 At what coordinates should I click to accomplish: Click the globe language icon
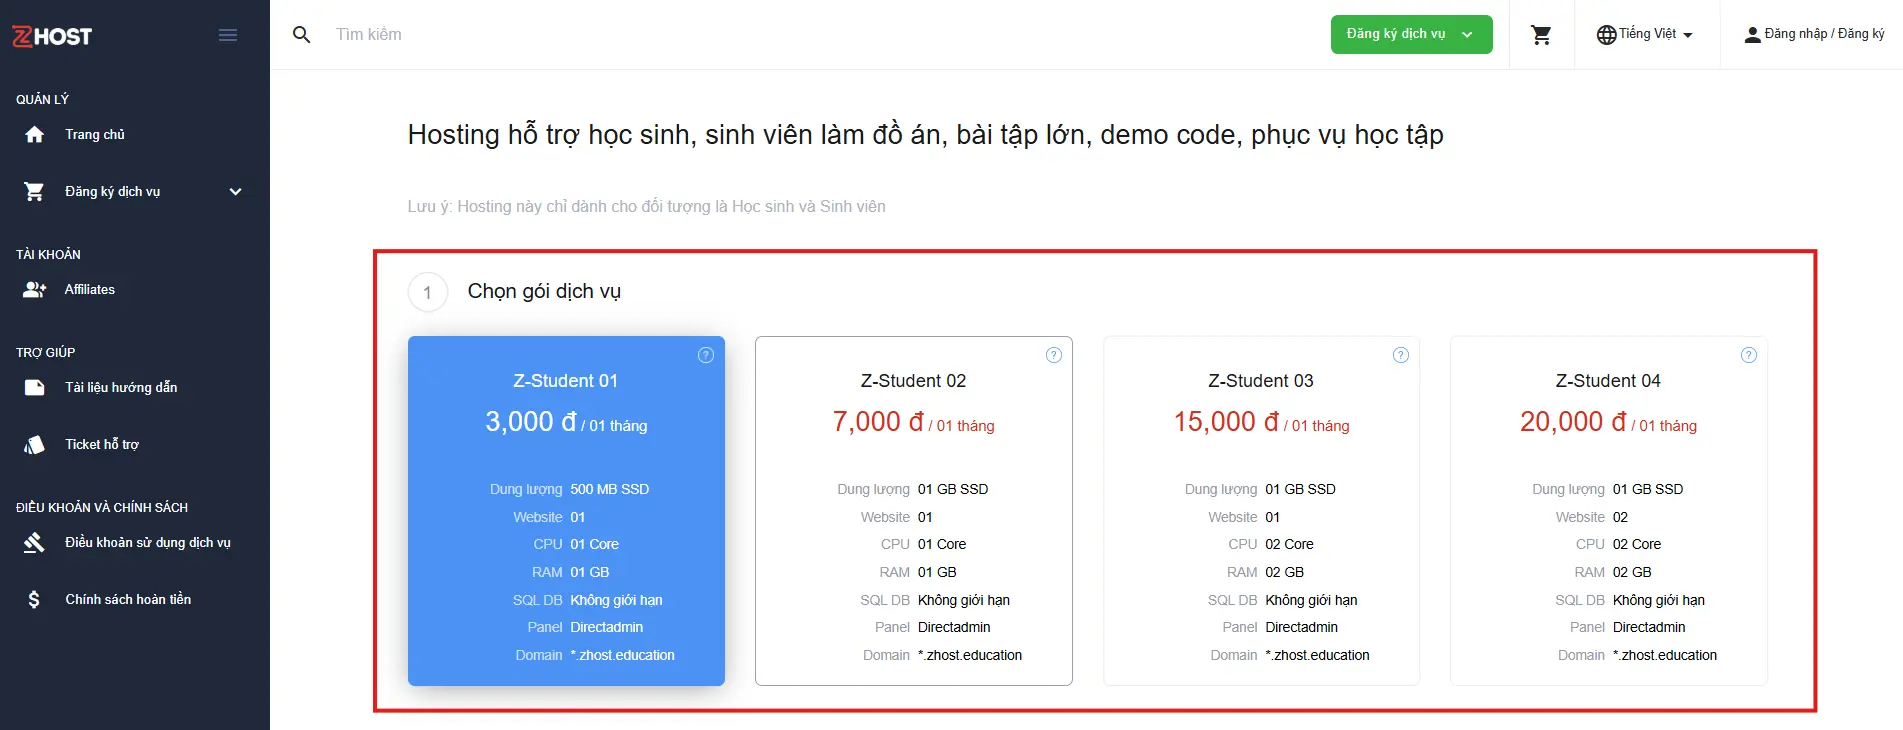point(1606,35)
